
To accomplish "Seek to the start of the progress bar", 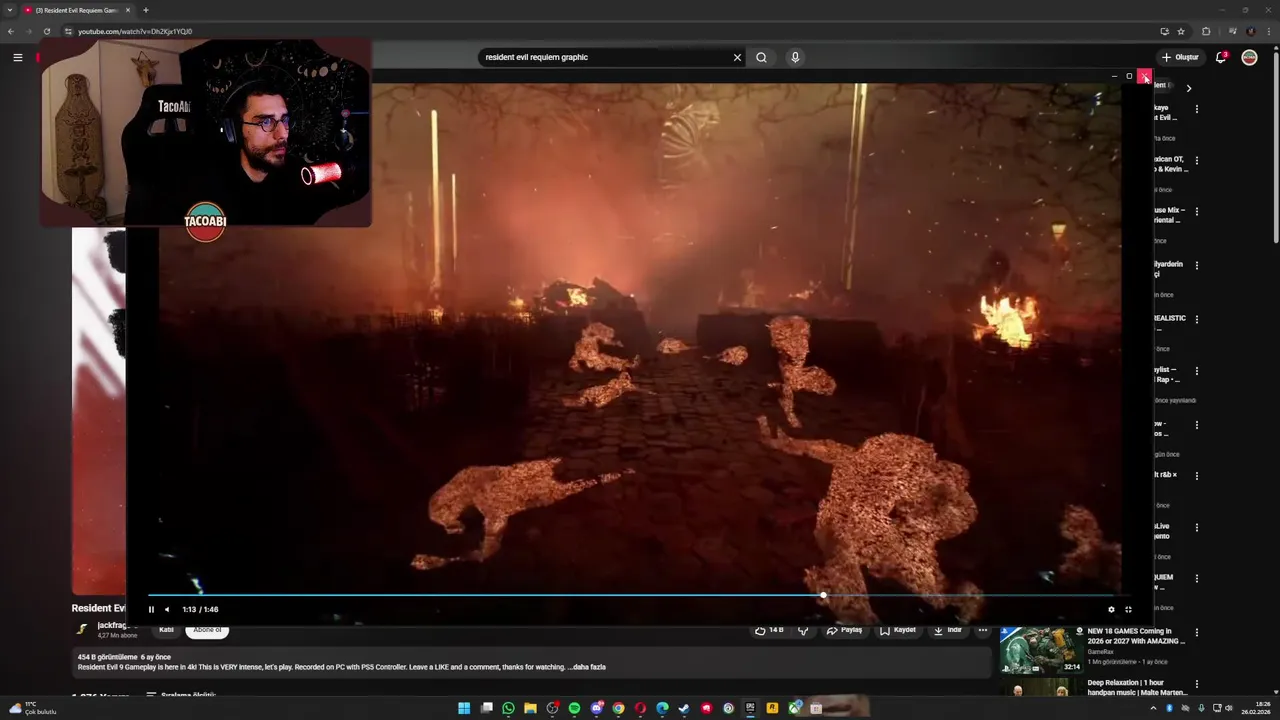I will [x=150, y=595].
